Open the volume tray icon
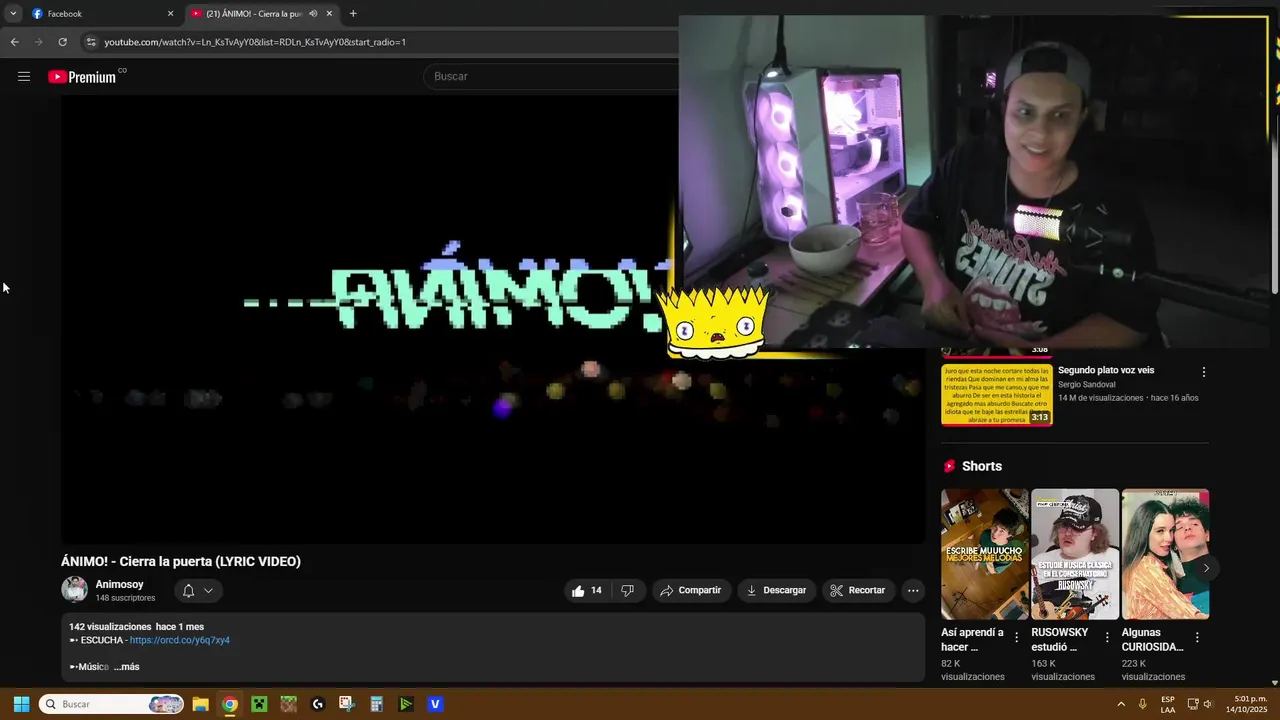This screenshot has width=1280, height=720. point(1208,704)
